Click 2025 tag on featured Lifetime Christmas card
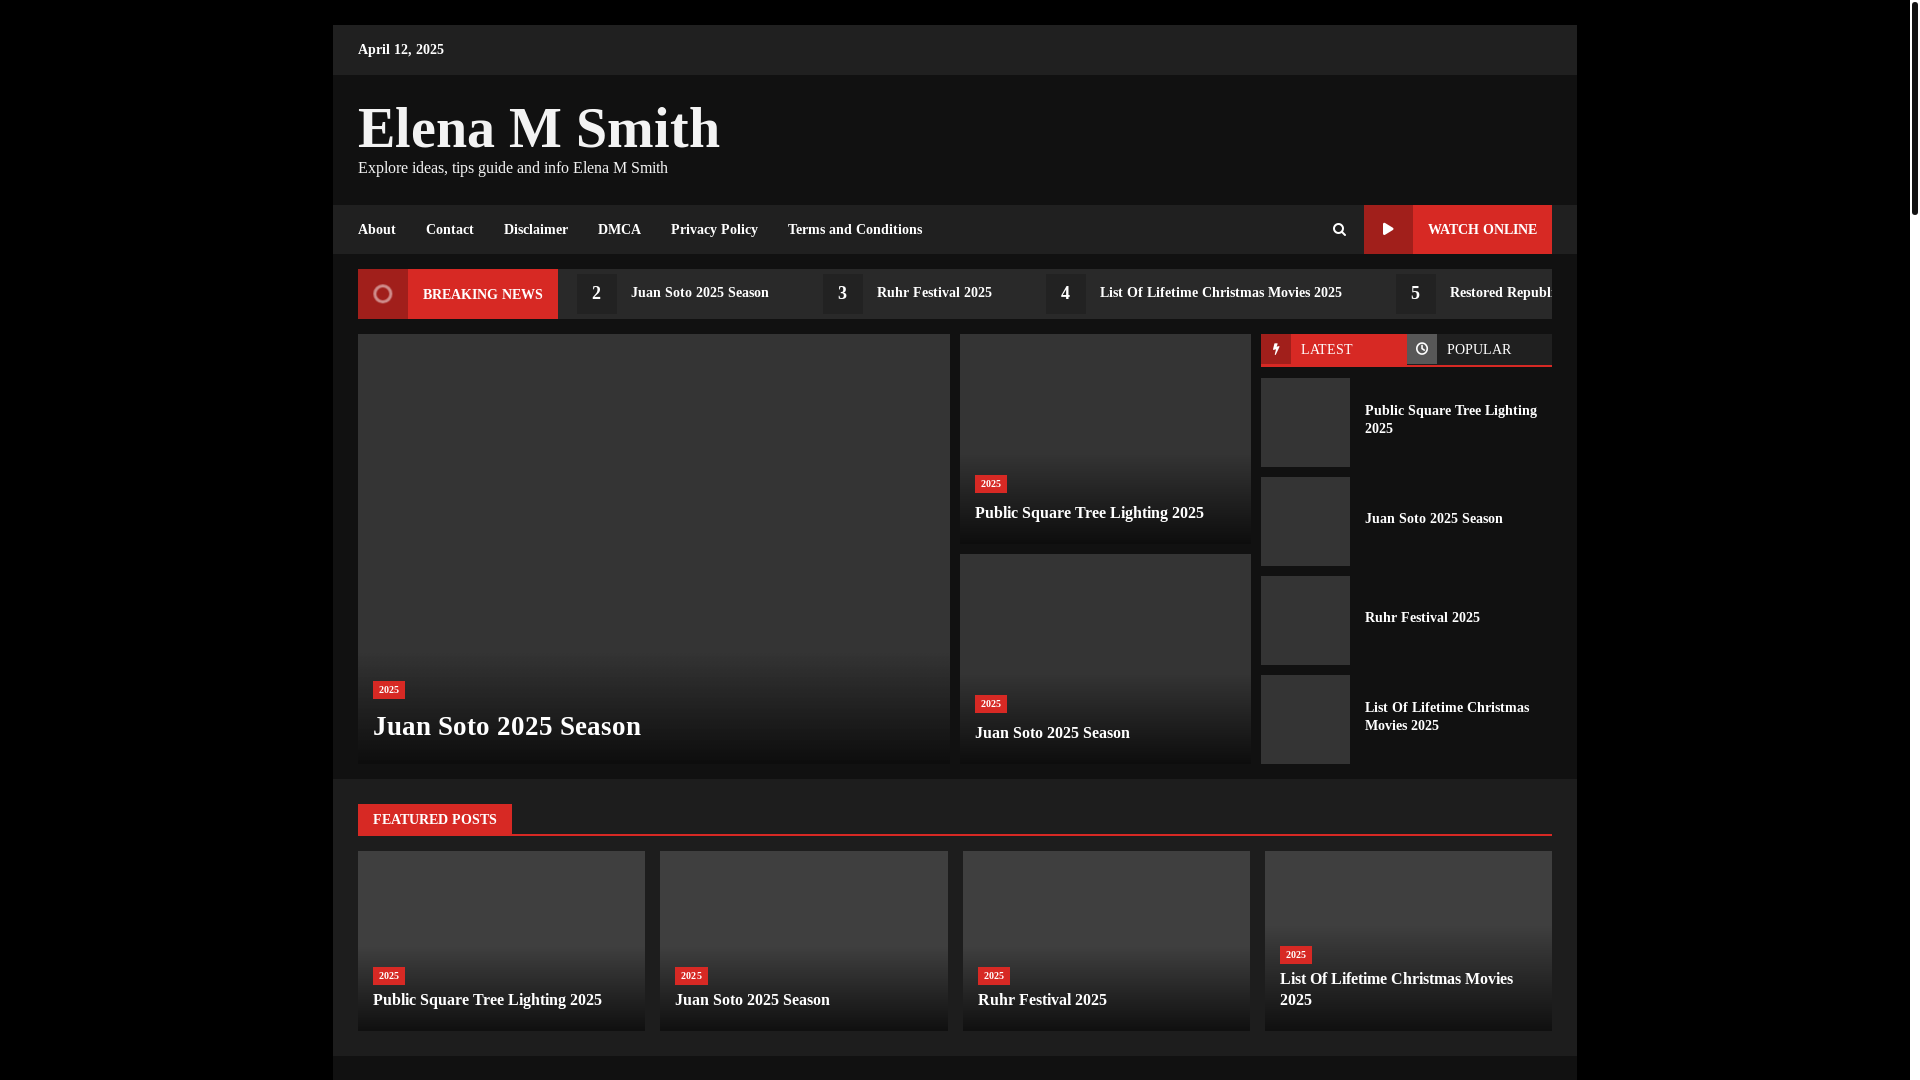The image size is (1920, 1080). (x=1296, y=955)
